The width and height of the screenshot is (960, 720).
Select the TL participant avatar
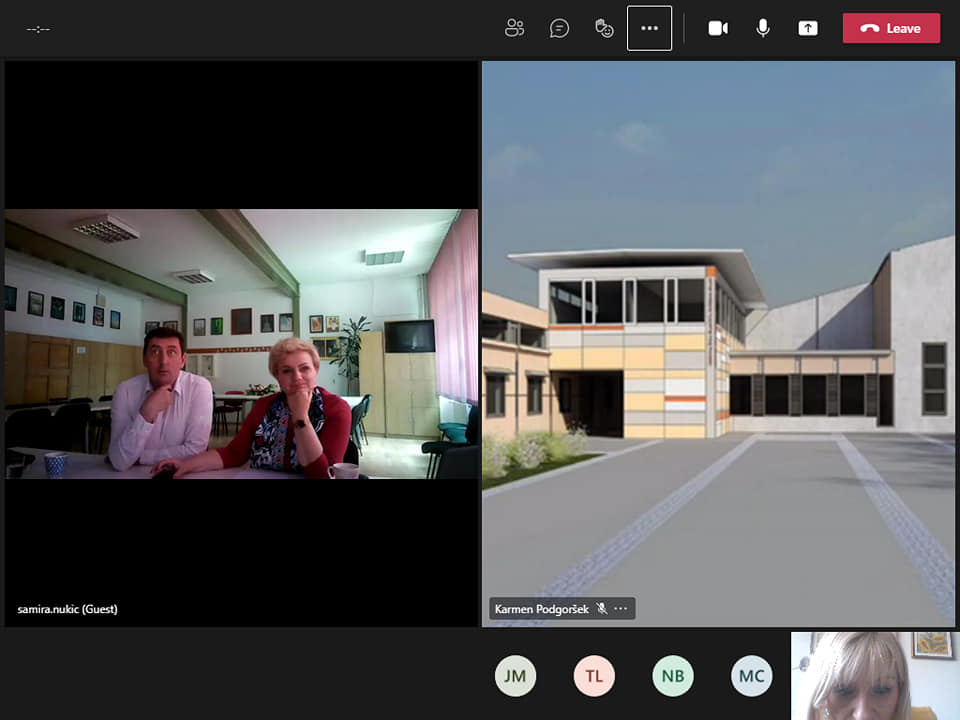coord(594,676)
